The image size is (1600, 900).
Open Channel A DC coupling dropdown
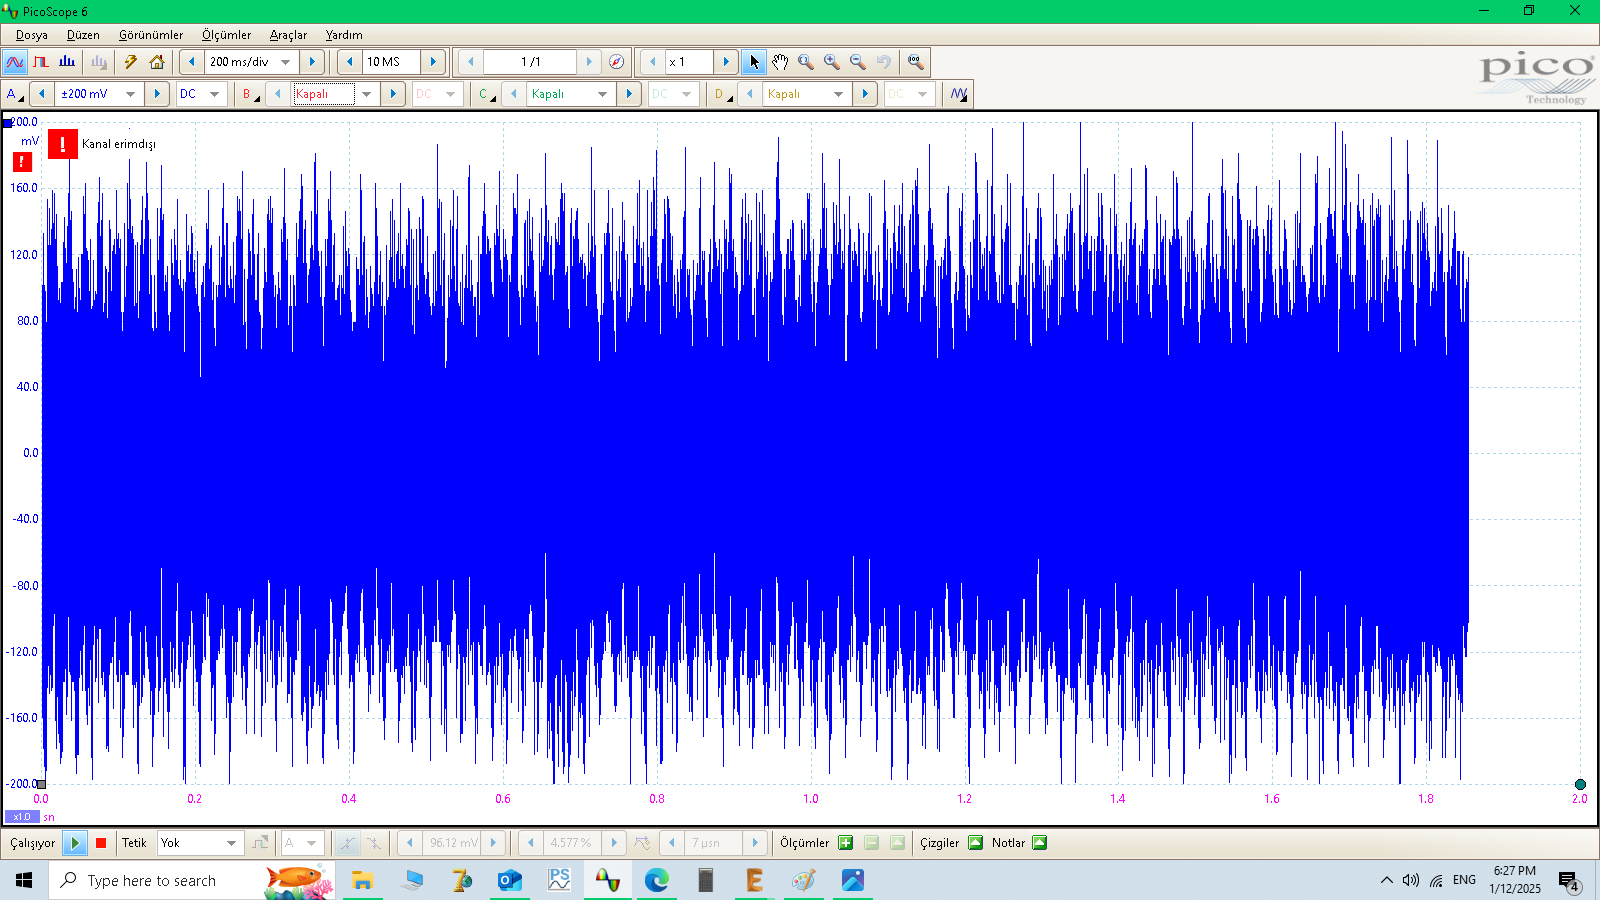point(214,94)
